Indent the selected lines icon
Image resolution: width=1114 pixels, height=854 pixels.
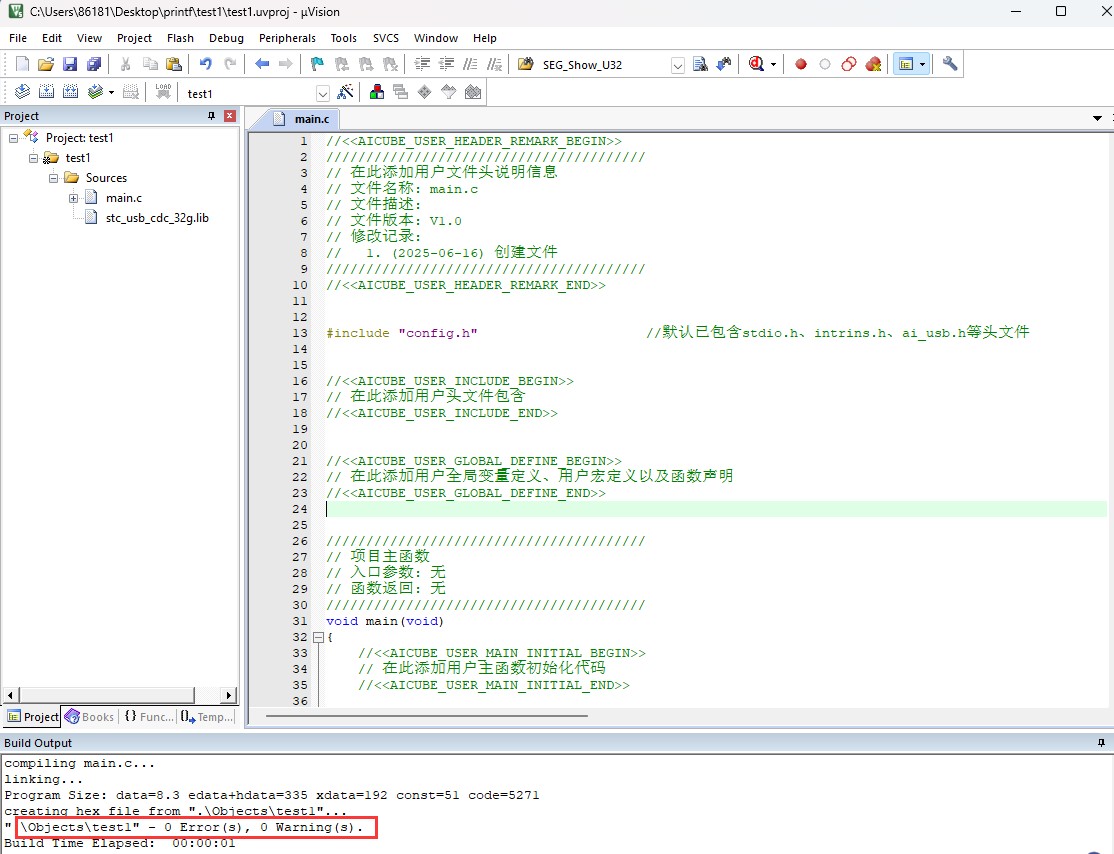422,65
